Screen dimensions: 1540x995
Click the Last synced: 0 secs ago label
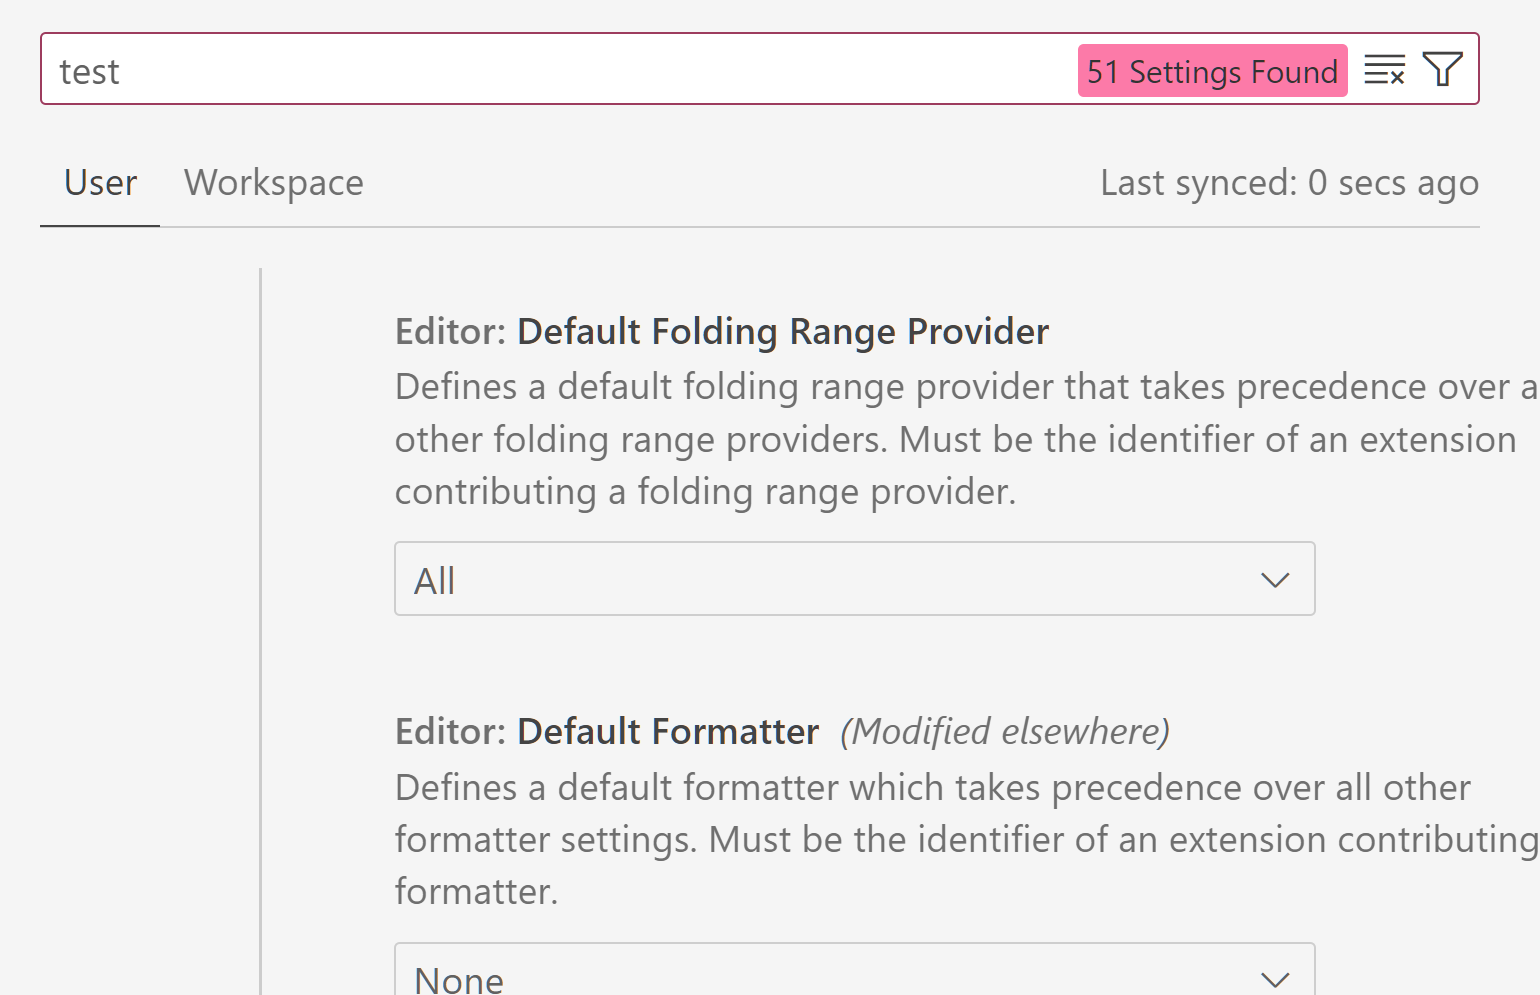coord(1289,182)
